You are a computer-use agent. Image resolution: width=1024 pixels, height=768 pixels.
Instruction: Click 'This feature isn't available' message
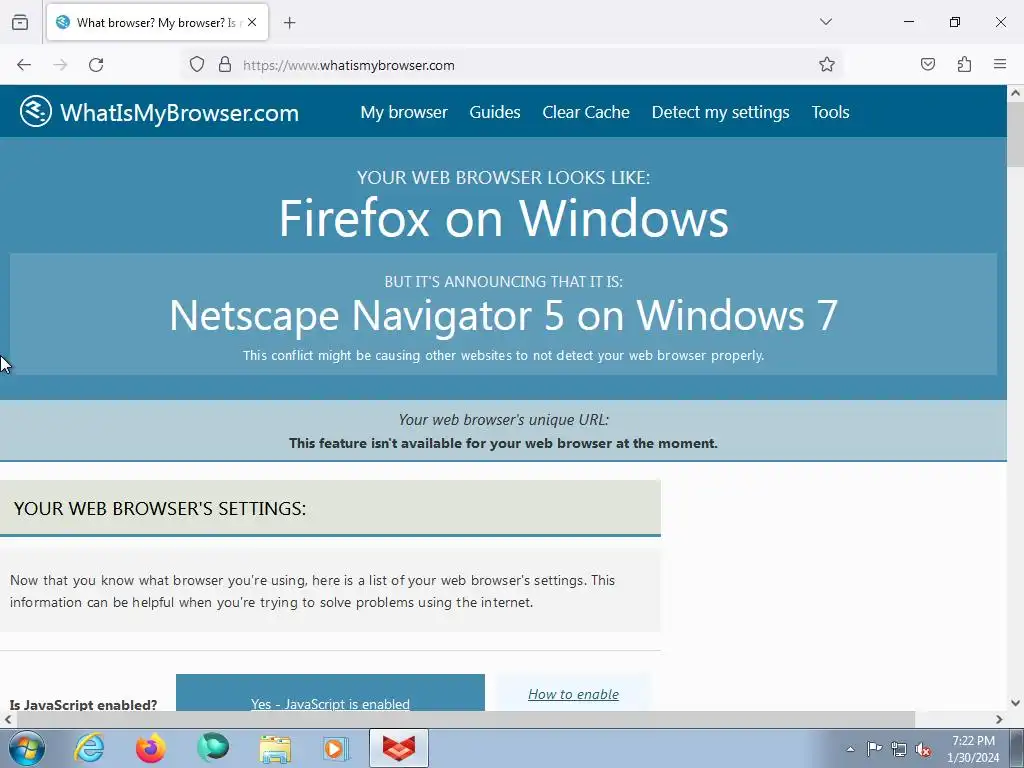point(503,443)
